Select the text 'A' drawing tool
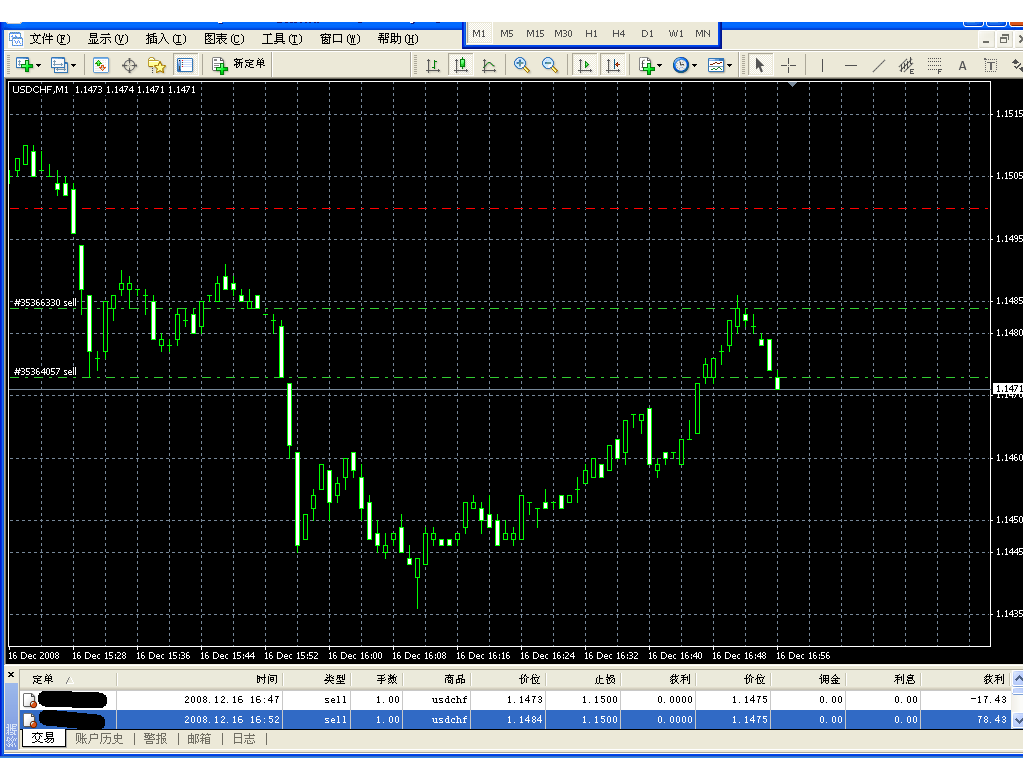Viewport: 1036px width, 758px height. 962,65
